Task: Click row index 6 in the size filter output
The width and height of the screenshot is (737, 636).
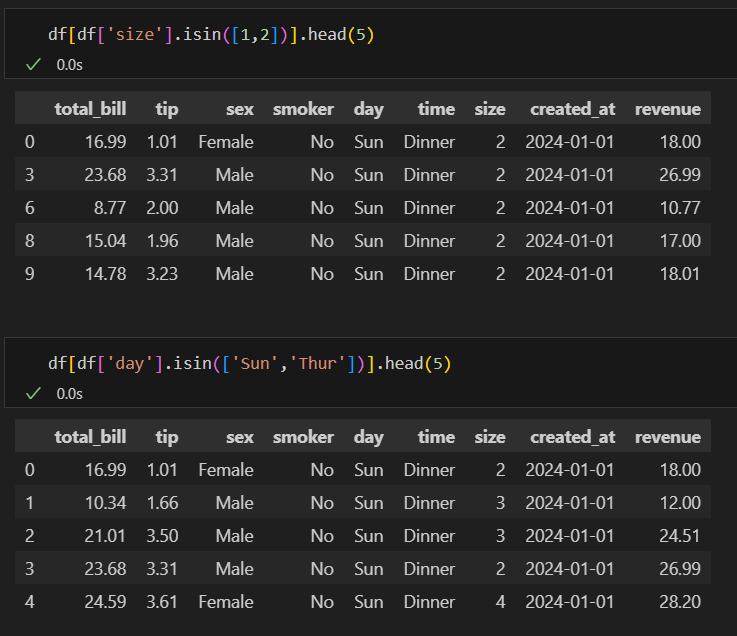Action: coord(30,208)
